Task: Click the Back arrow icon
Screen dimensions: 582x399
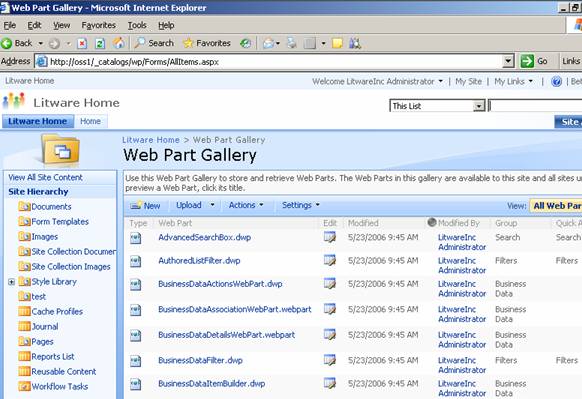Action: [7, 43]
